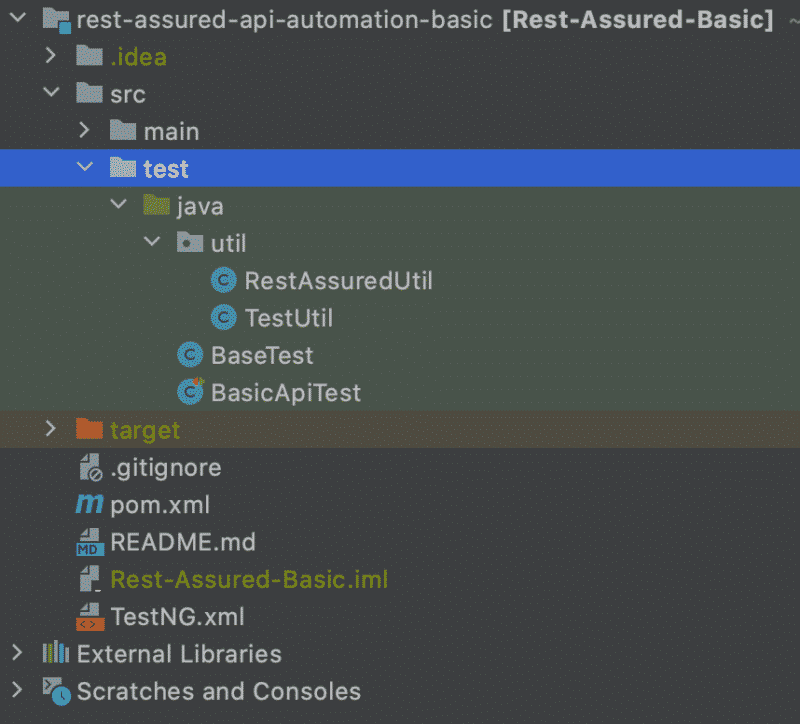
Task: Click the Scratches and Consoles icon
Action: [56, 690]
